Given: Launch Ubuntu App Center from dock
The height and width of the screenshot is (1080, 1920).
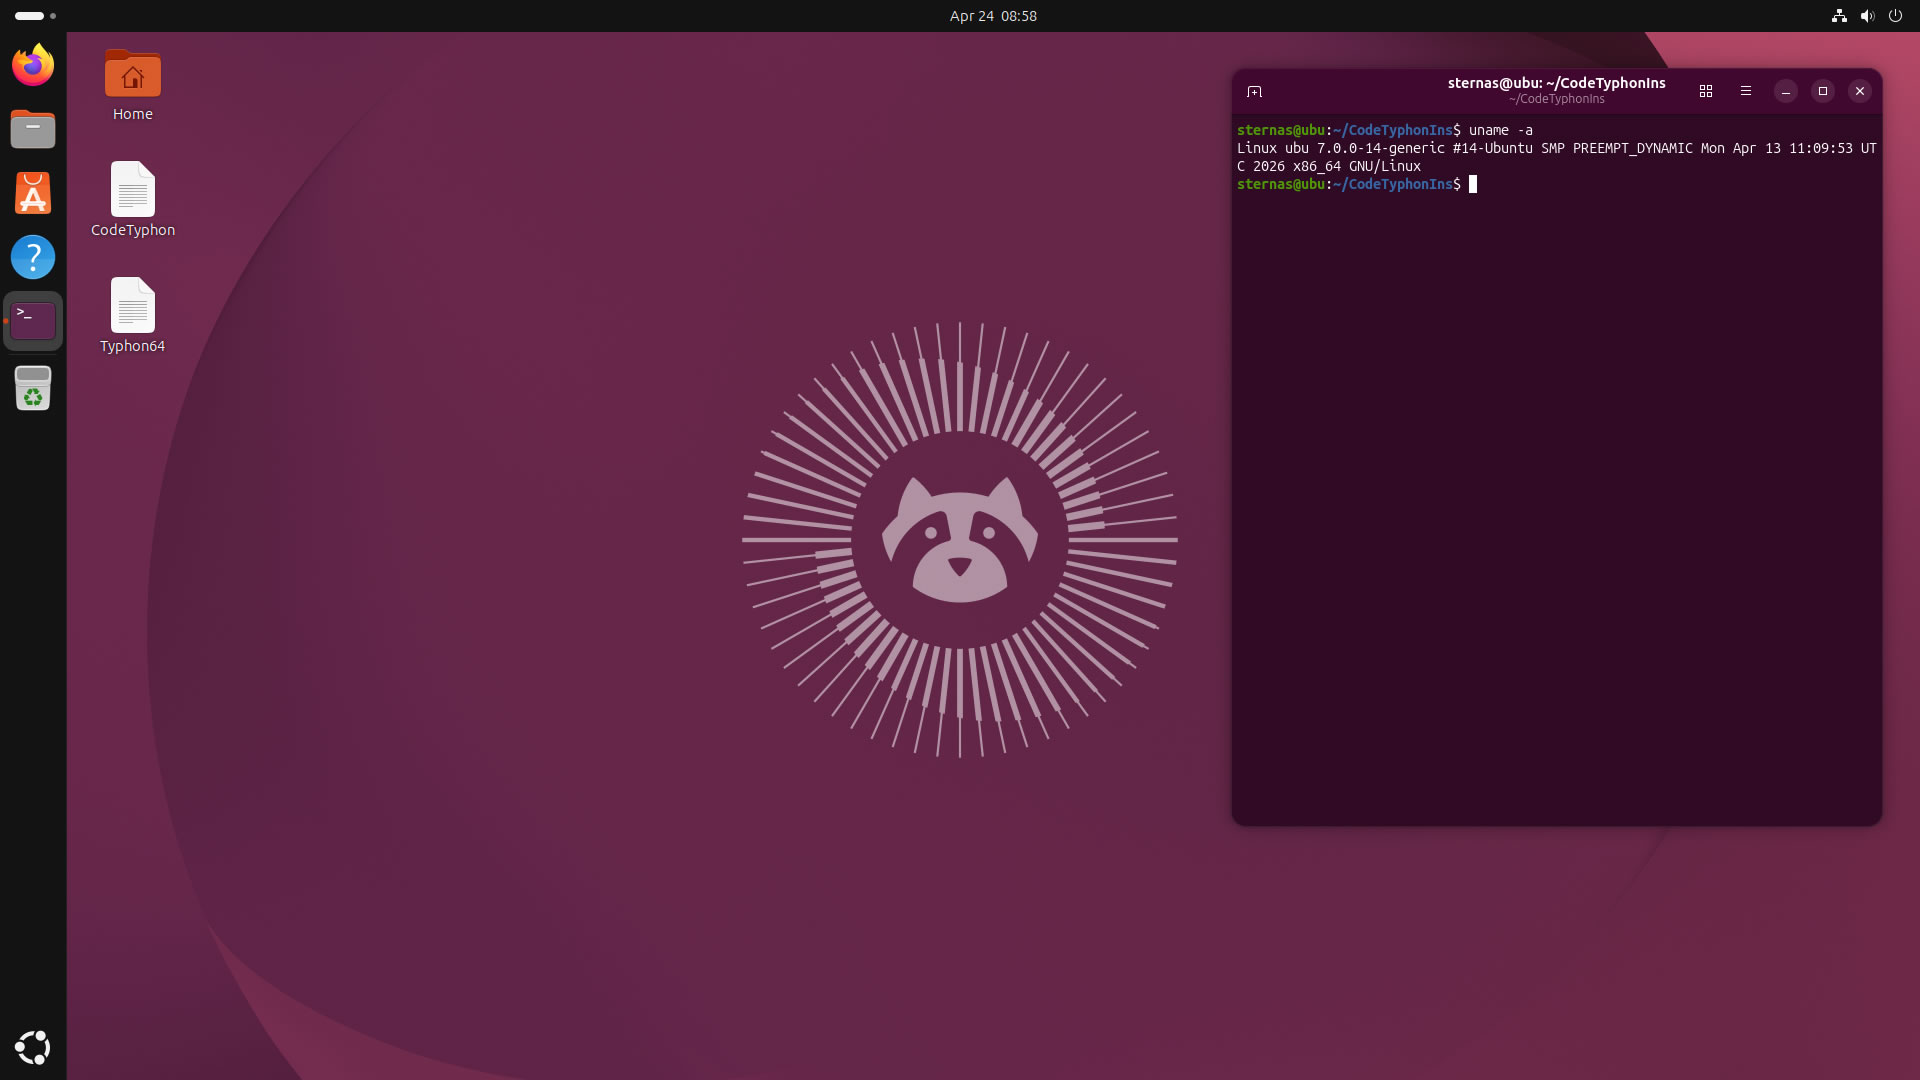Looking at the screenshot, I should pos(33,193).
